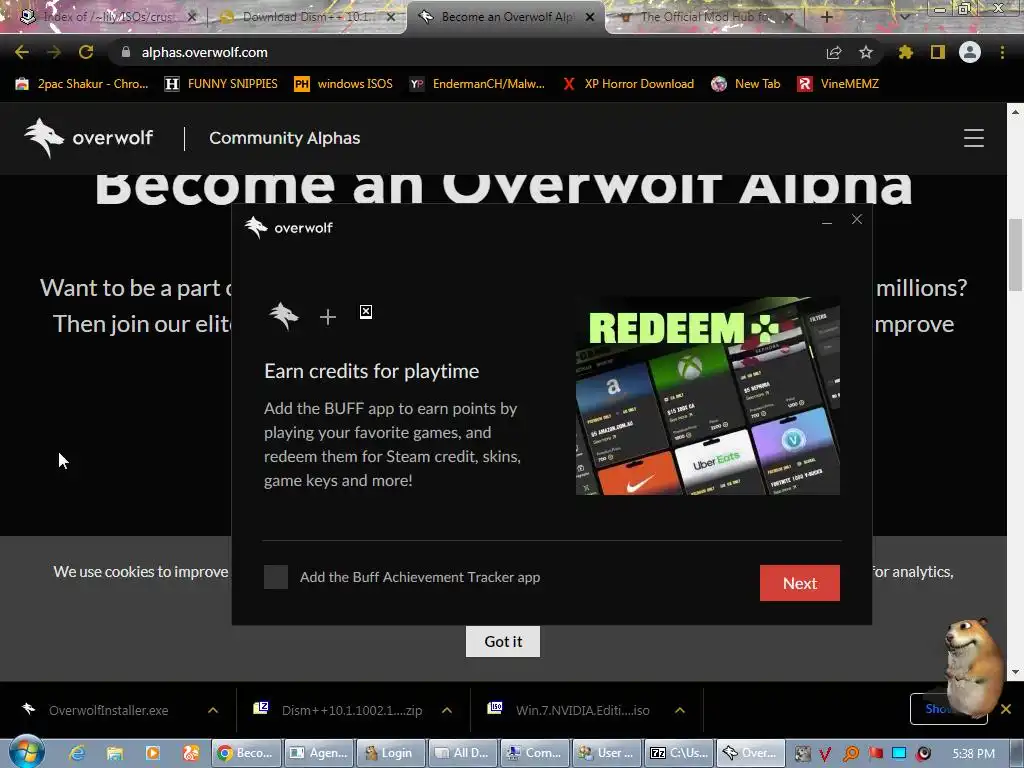This screenshot has height=768, width=1024.
Task: Open the EndermanCH/Malw... bookmark
Action: [477, 84]
